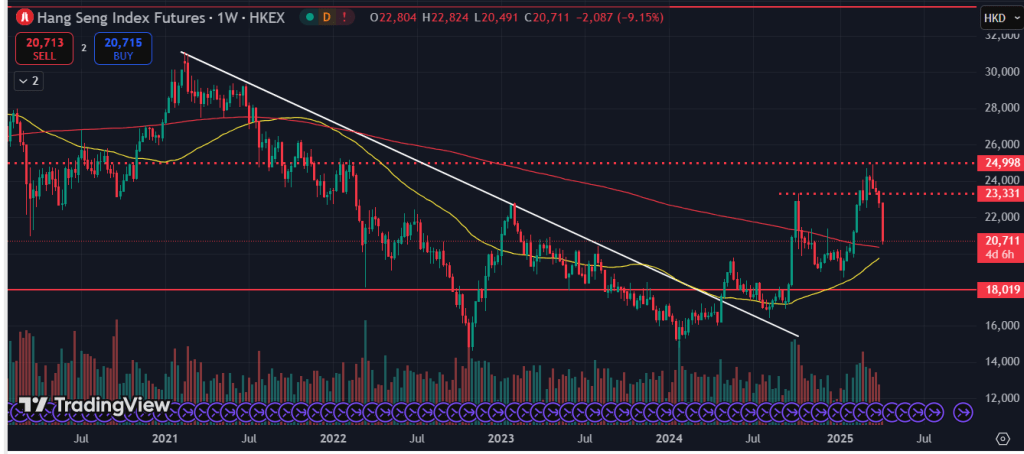Click the rightmost event marker on timeline

tap(963, 410)
